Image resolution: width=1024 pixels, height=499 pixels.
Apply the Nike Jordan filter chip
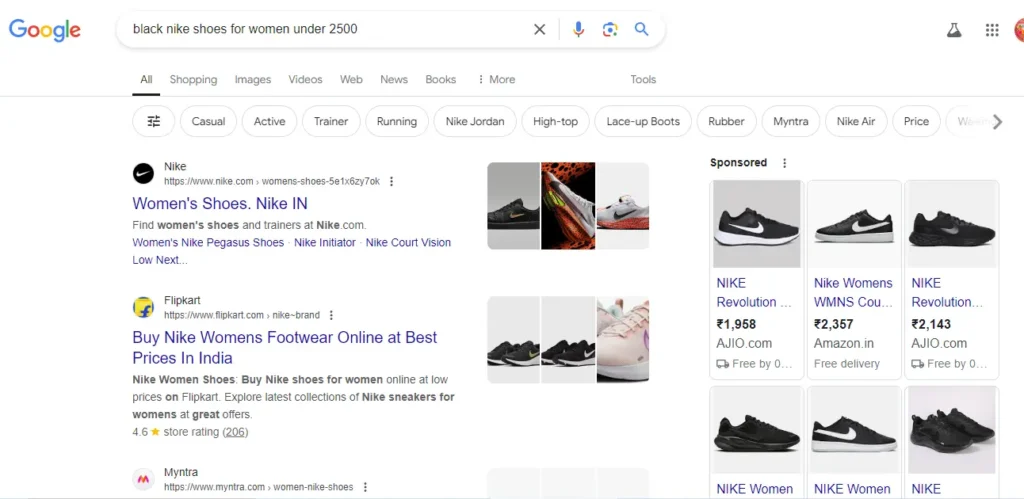point(475,121)
